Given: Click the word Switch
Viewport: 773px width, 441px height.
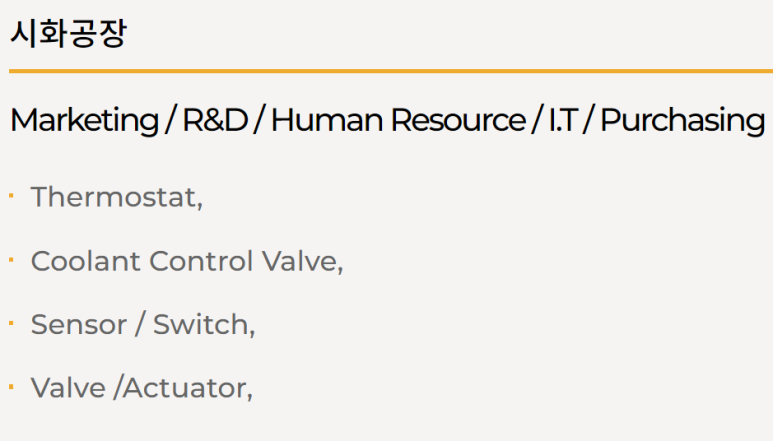Looking at the screenshot, I should coord(204,325).
